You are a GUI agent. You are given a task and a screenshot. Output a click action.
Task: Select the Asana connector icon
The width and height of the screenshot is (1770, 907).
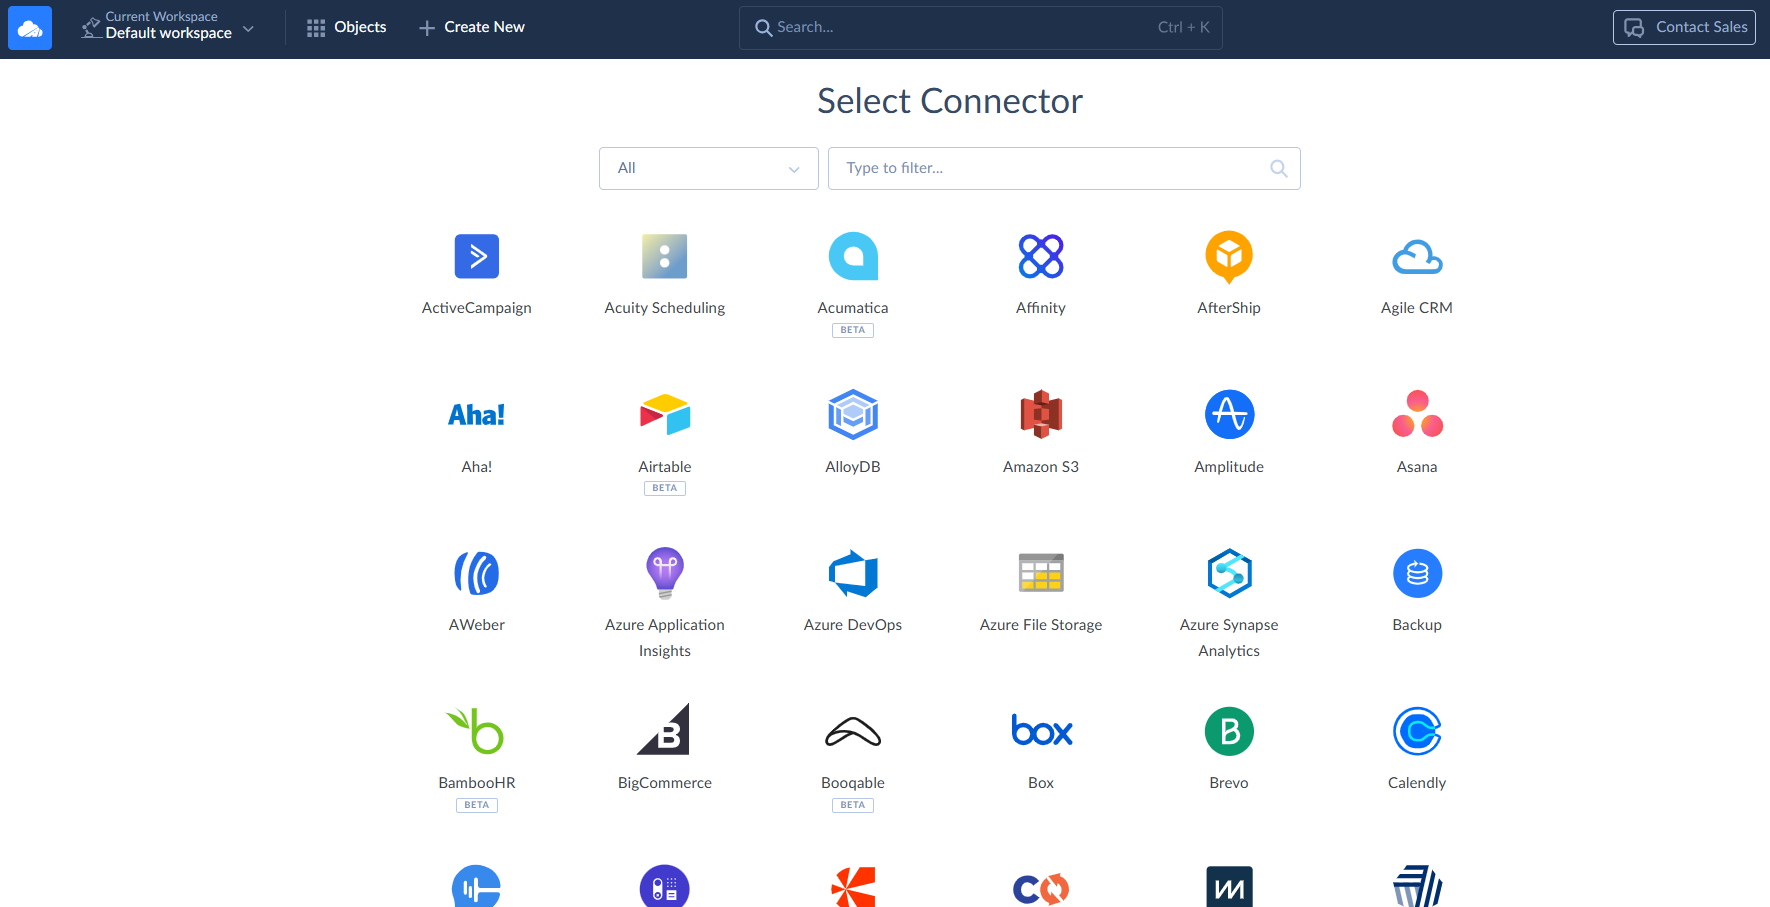[1416, 415]
